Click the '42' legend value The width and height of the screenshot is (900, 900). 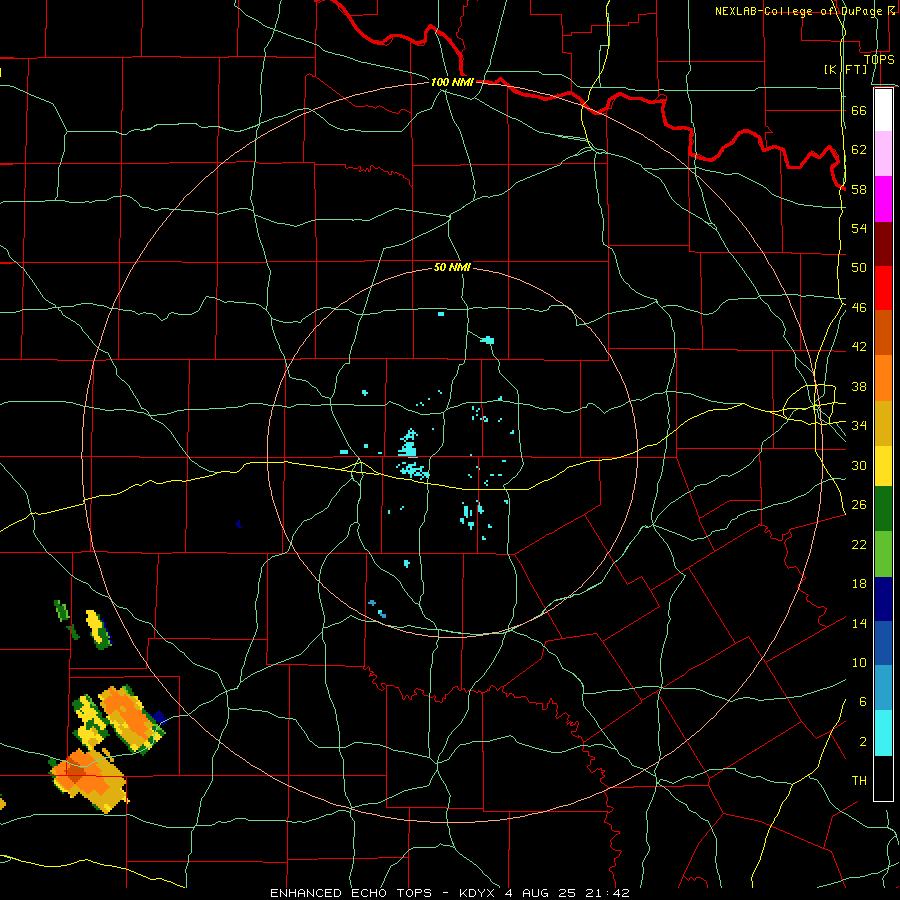tap(859, 346)
